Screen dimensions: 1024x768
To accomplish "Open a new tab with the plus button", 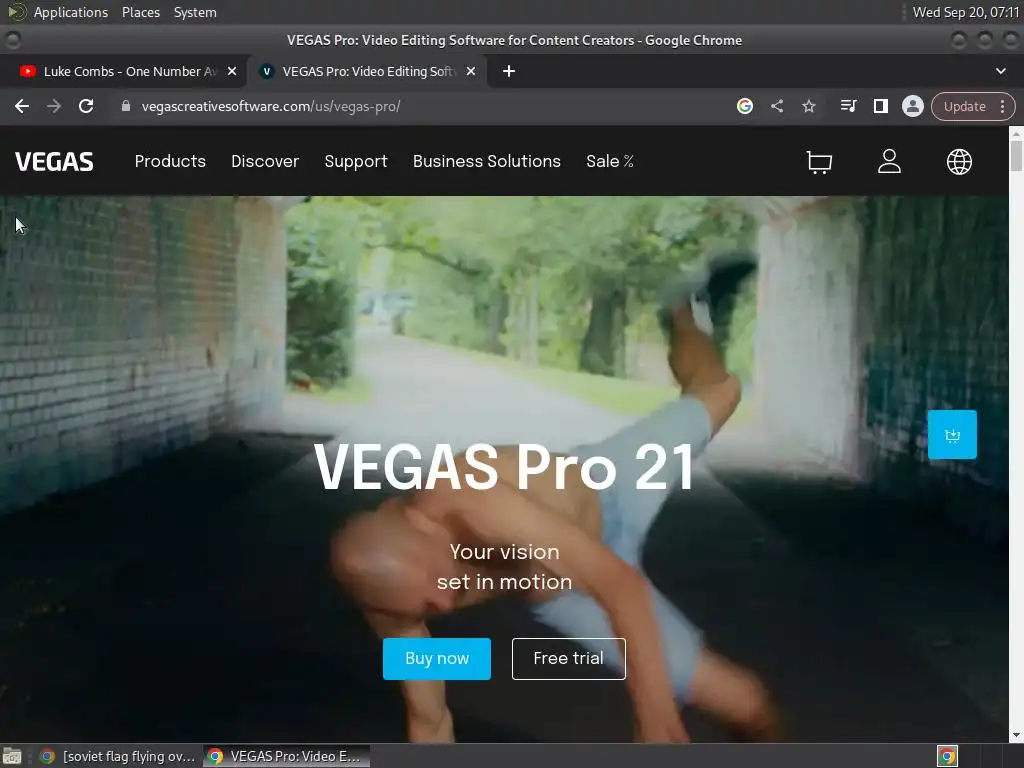I will [509, 71].
